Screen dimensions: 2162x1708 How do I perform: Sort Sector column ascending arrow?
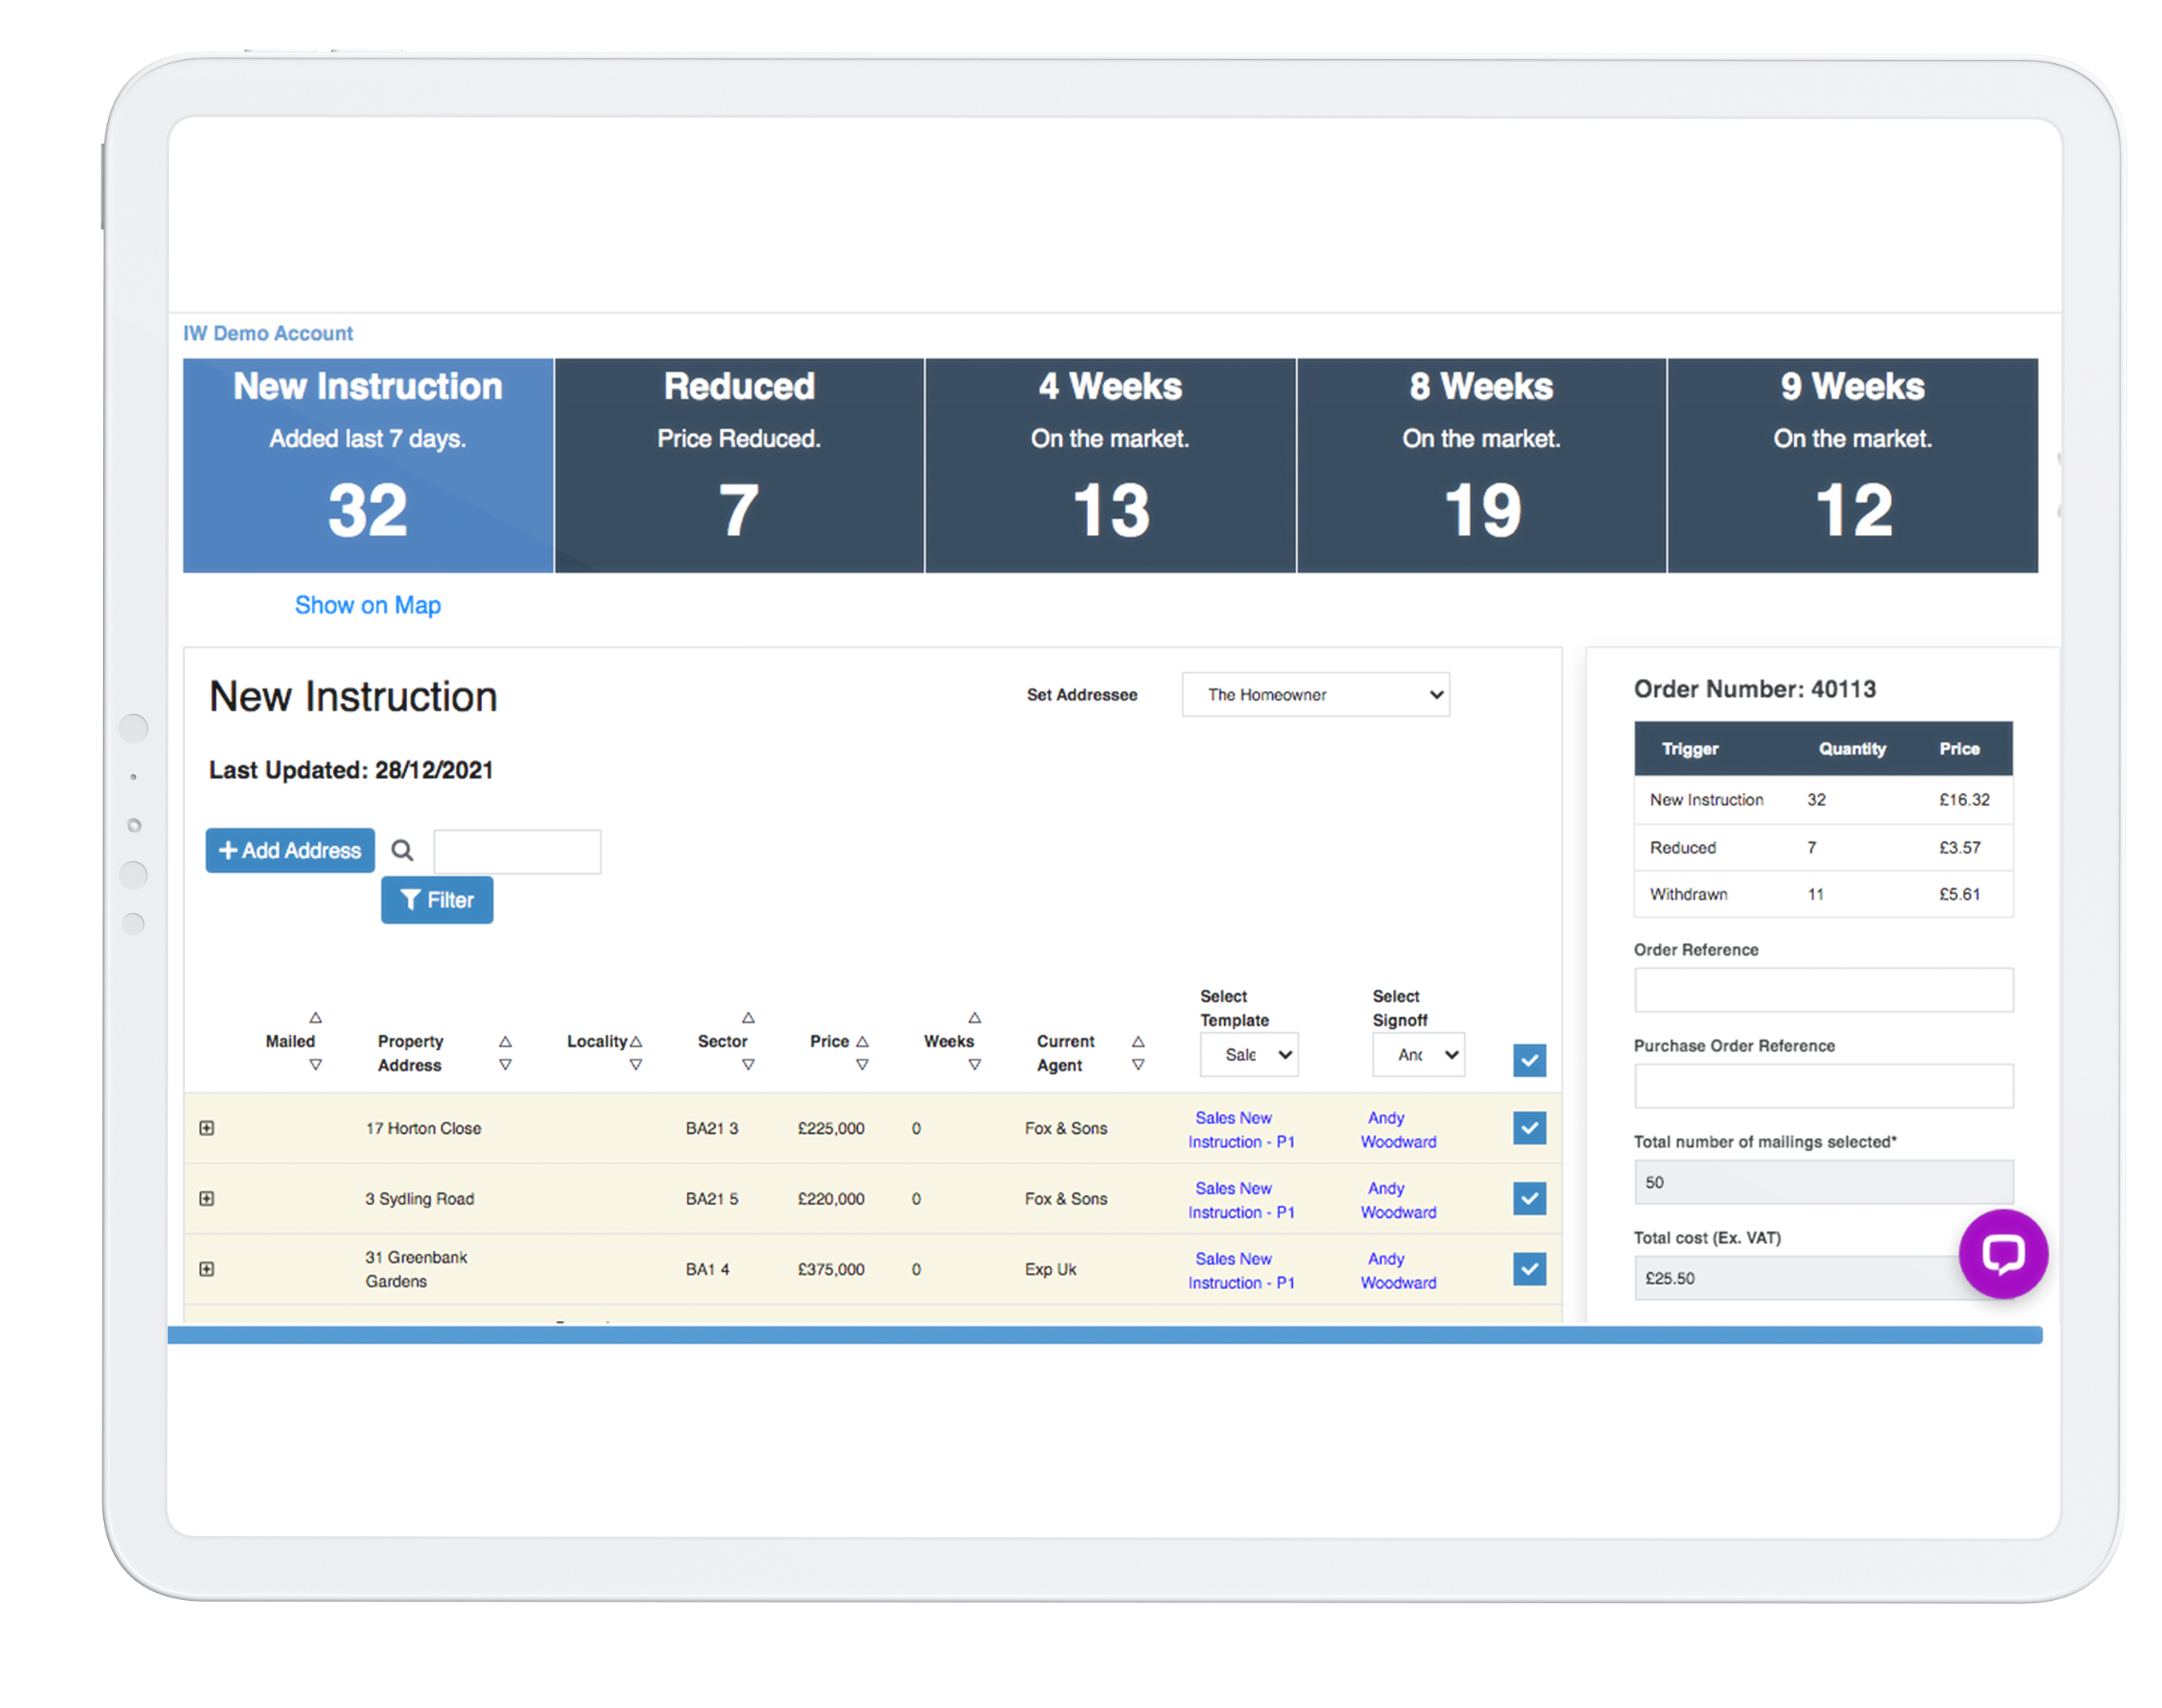pyautogui.click(x=748, y=1018)
